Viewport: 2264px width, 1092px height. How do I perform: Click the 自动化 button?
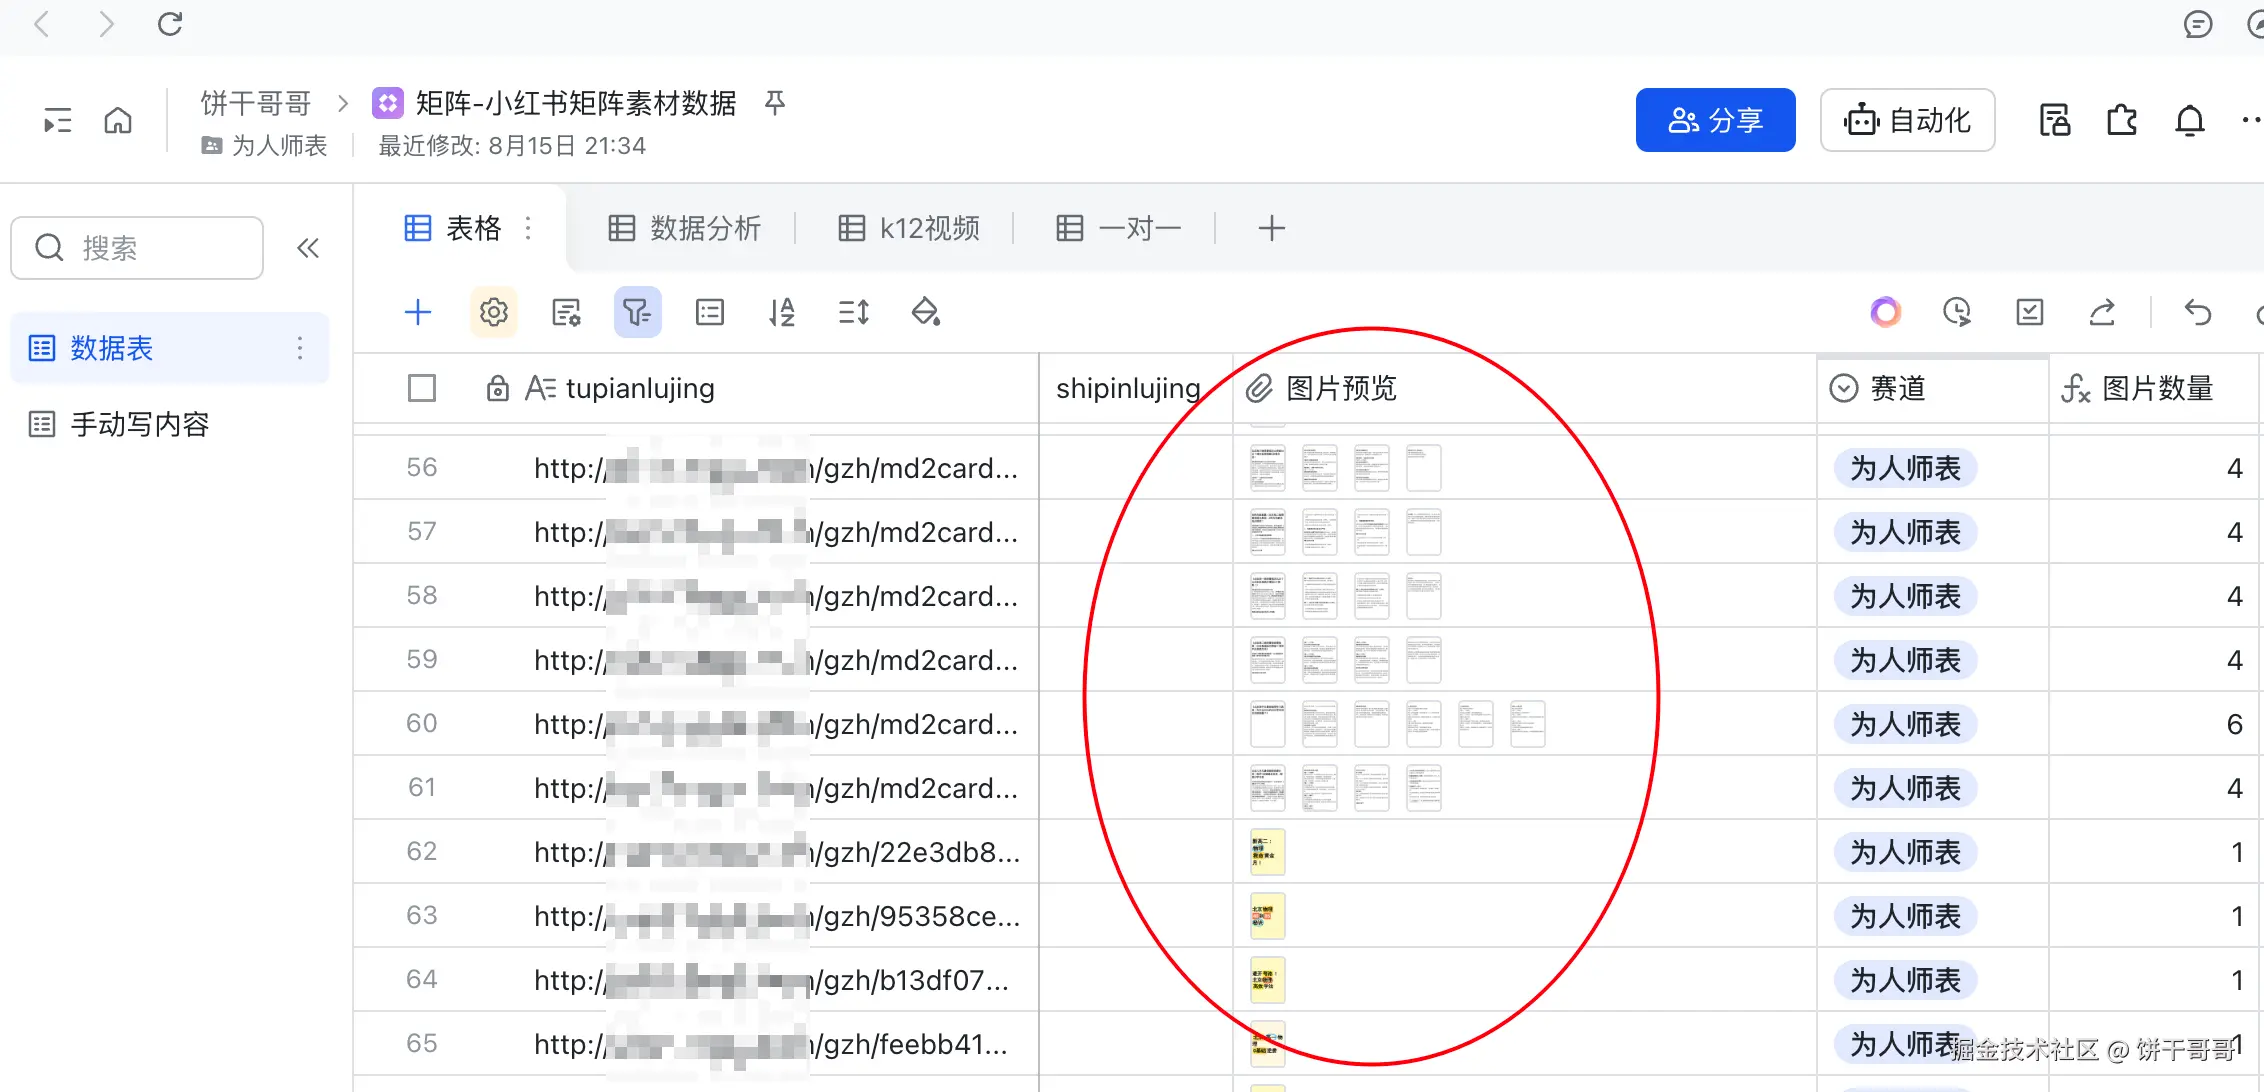tap(1907, 120)
